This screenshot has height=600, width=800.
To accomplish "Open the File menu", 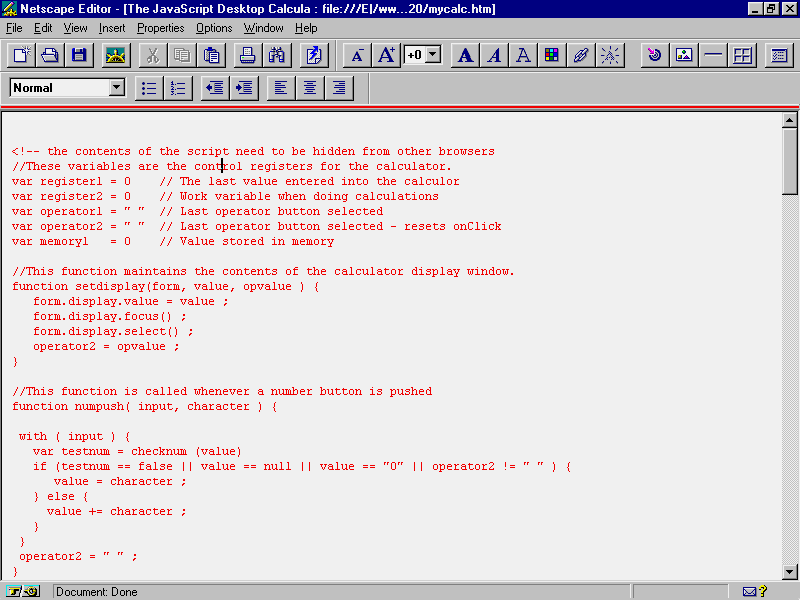I will pos(14,28).
